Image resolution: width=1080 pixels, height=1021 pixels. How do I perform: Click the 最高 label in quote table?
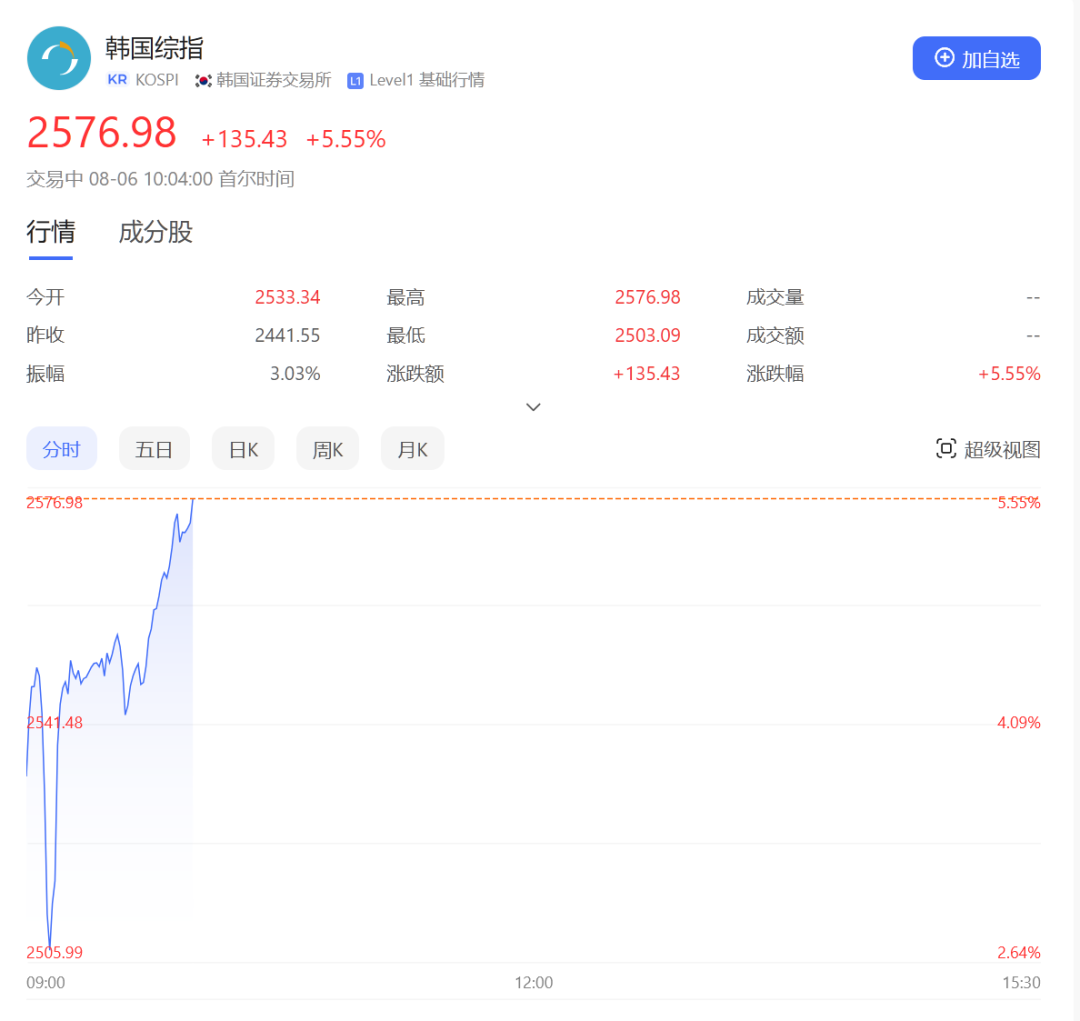click(x=406, y=297)
